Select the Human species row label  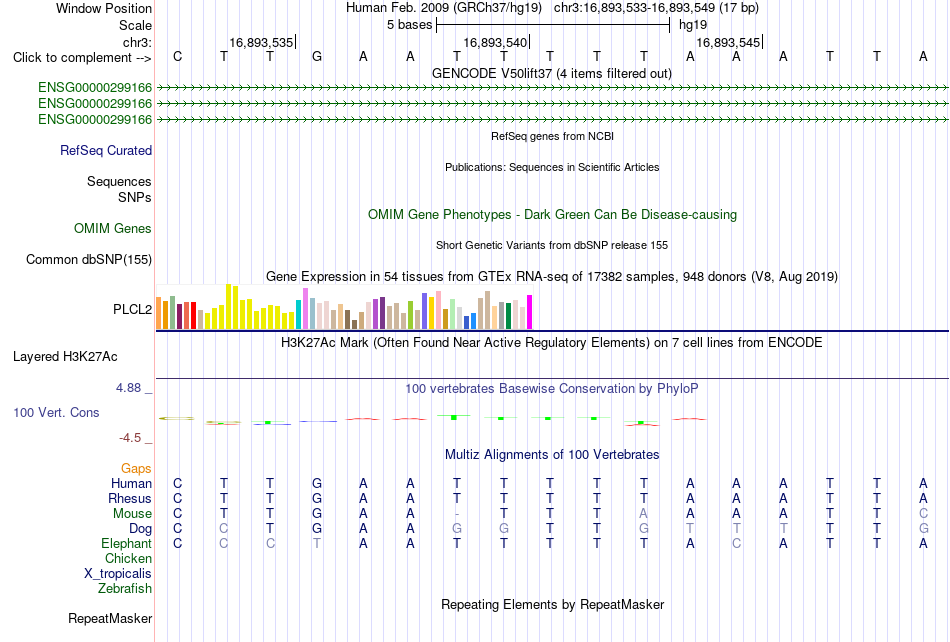click(131, 483)
